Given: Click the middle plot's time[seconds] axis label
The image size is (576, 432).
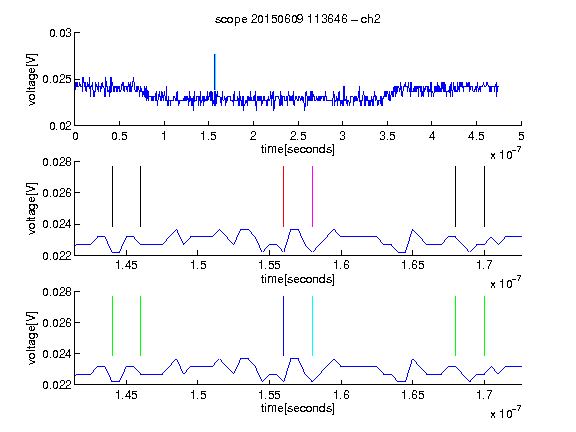Looking at the screenshot, I should (x=298, y=280).
